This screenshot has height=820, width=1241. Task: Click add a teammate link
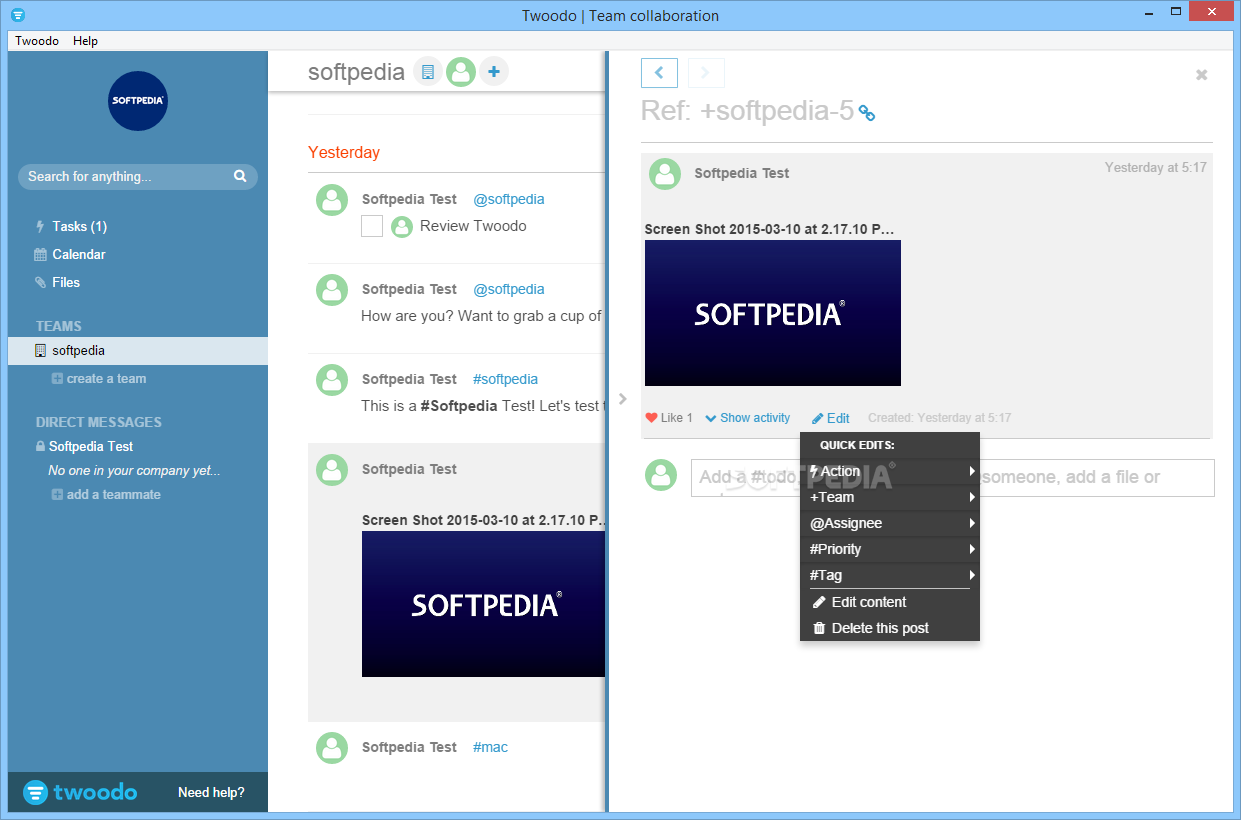coord(106,495)
